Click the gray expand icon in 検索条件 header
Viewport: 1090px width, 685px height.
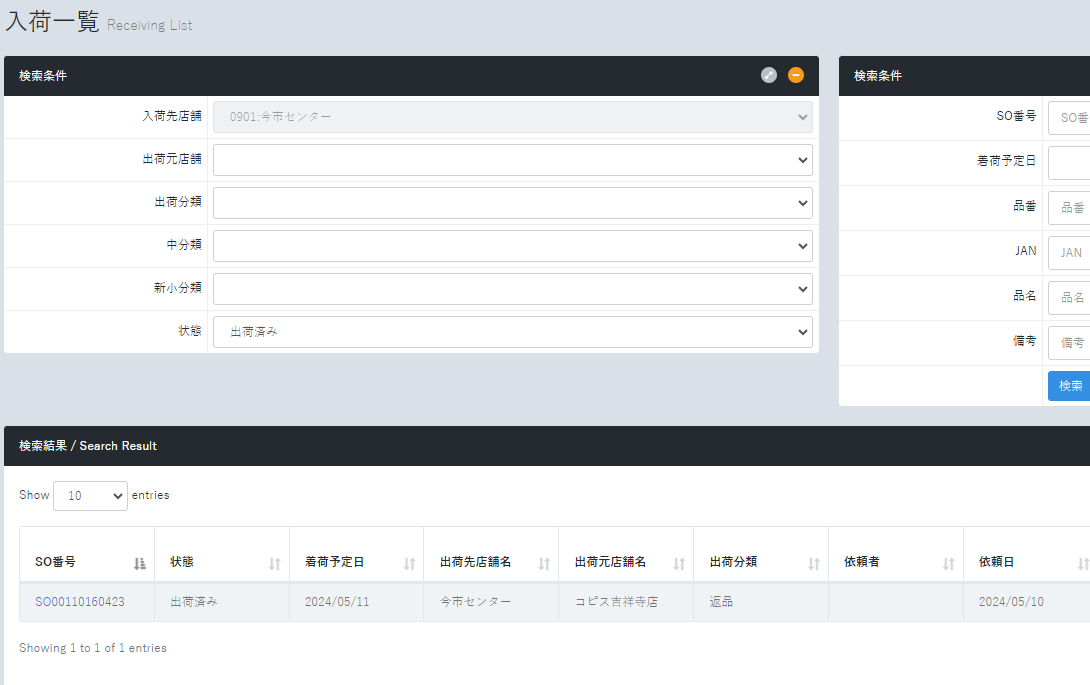768,75
